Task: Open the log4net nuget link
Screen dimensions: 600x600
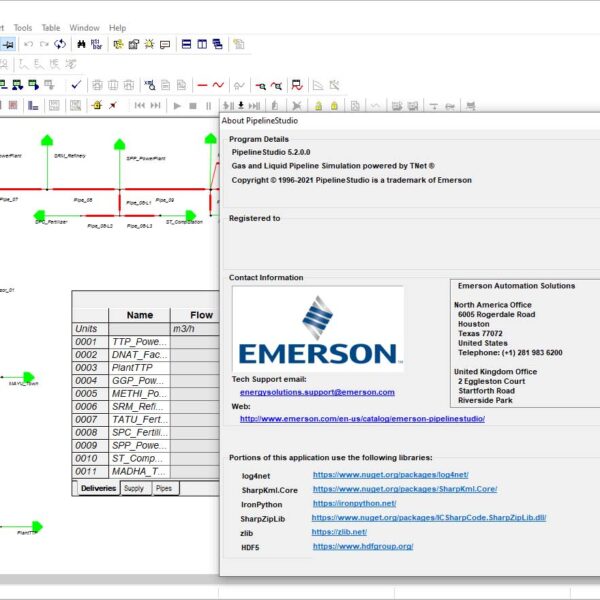Action: coord(391,474)
